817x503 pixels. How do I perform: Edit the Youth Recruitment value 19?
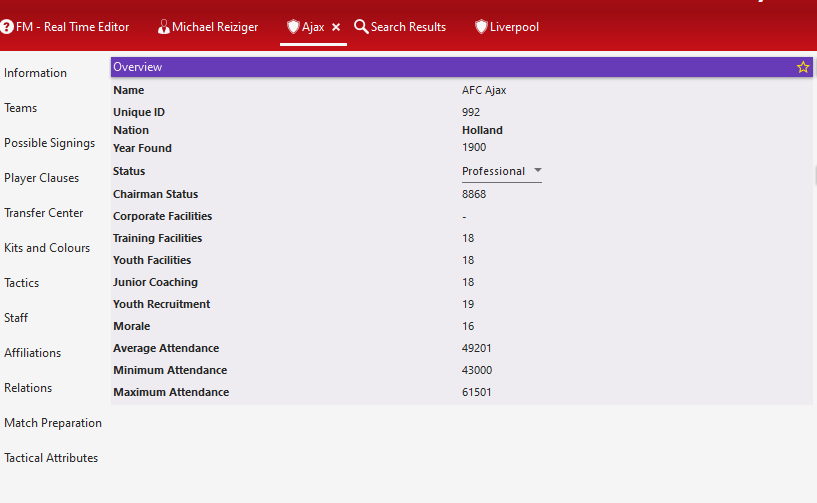pos(468,304)
